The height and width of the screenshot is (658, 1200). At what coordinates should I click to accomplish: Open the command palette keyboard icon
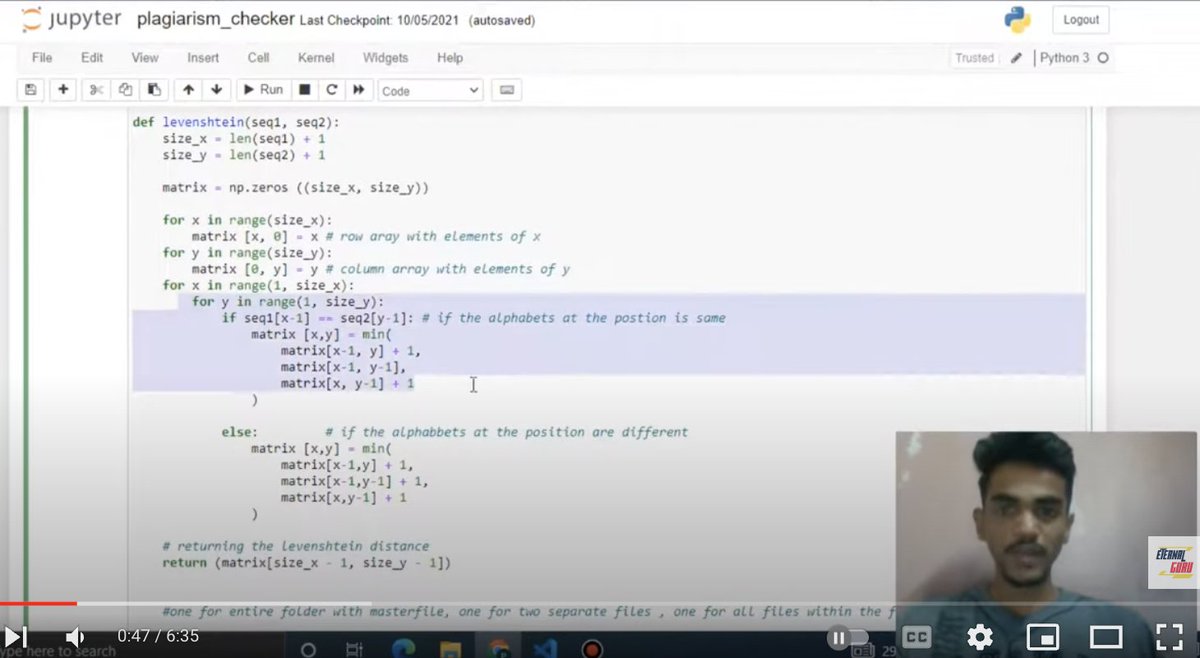507,90
